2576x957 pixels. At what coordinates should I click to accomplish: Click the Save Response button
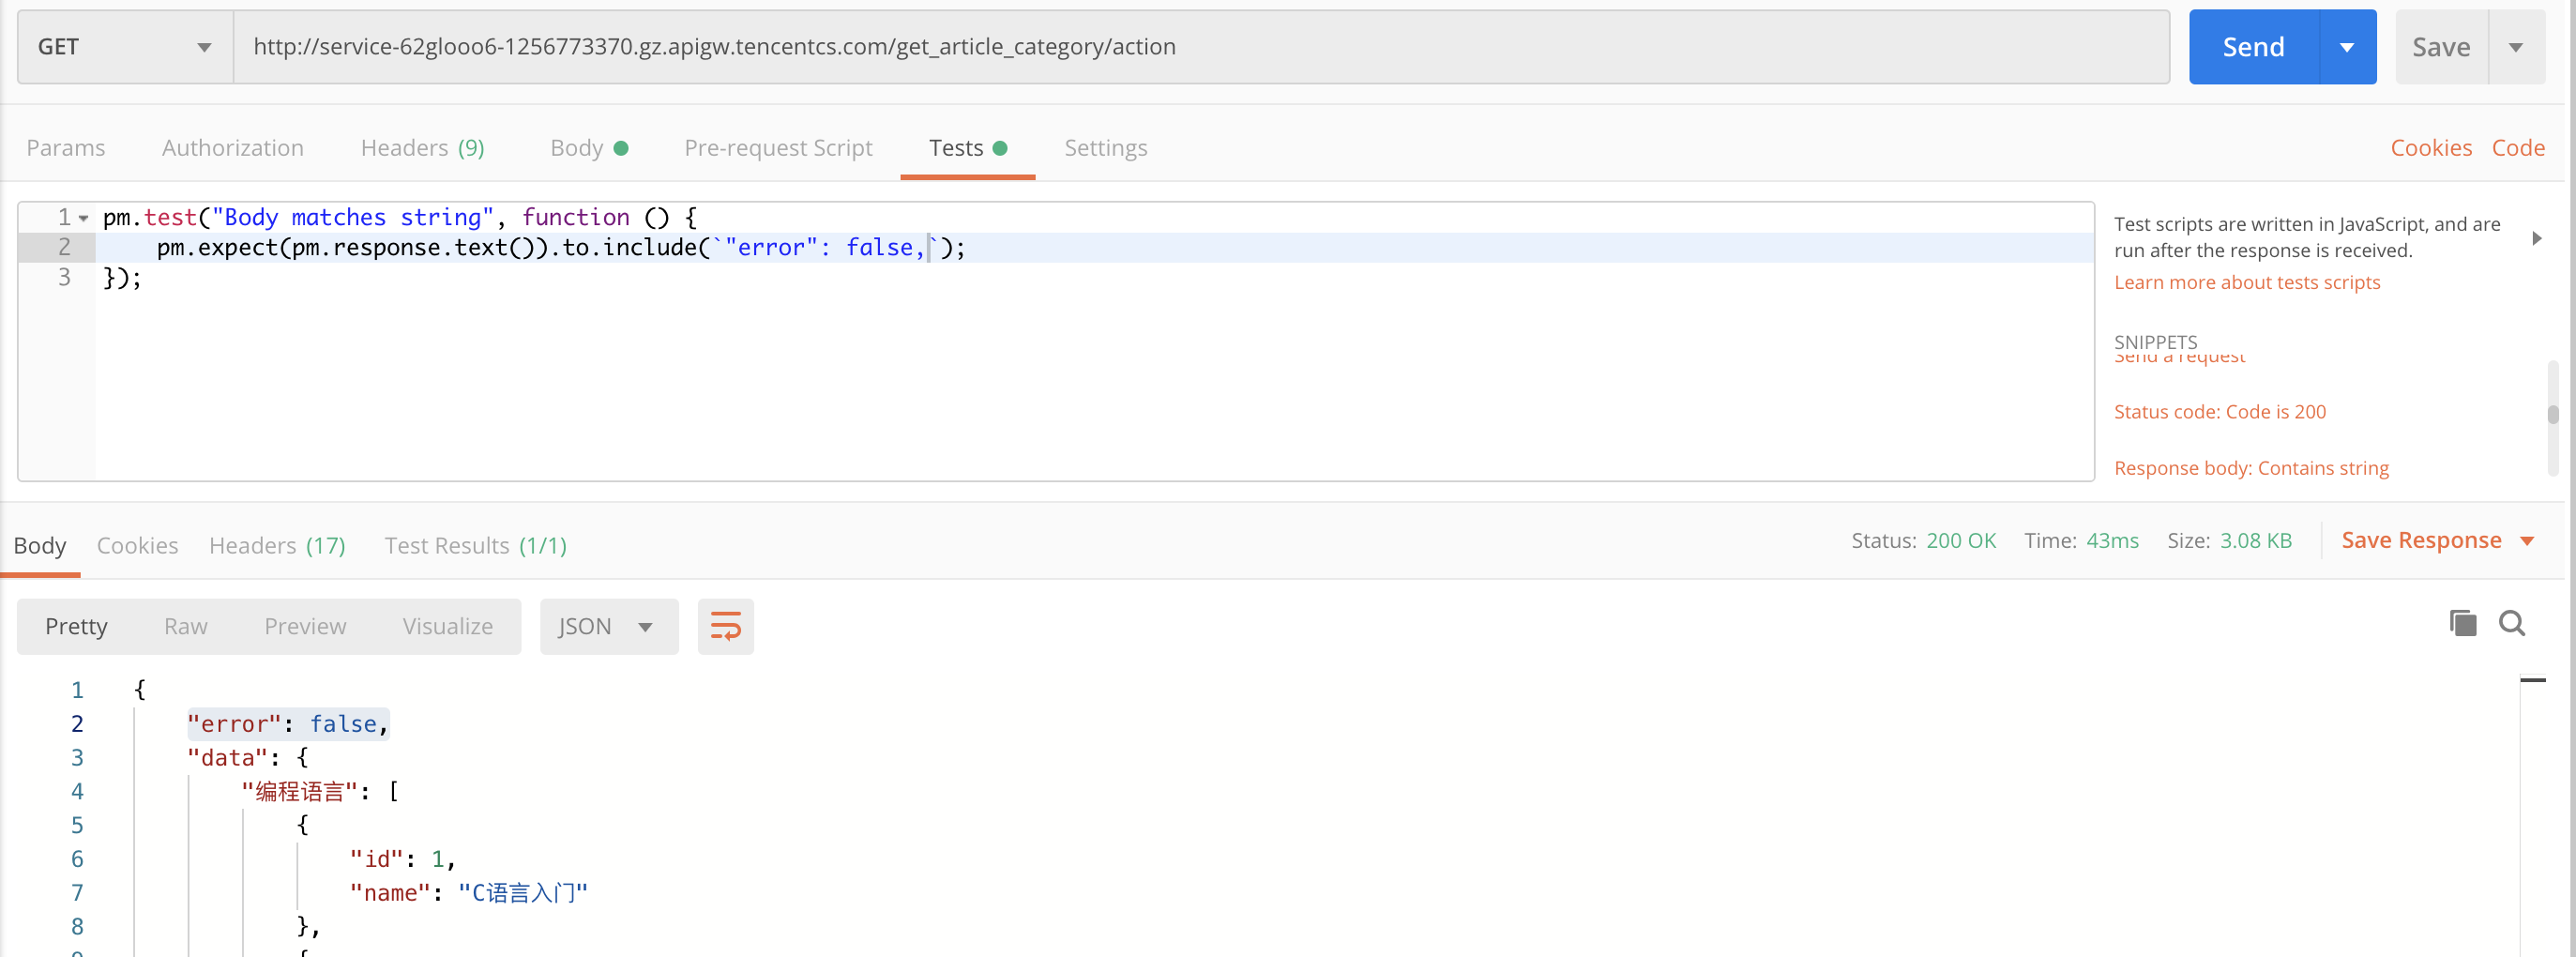(x=2421, y=540)
